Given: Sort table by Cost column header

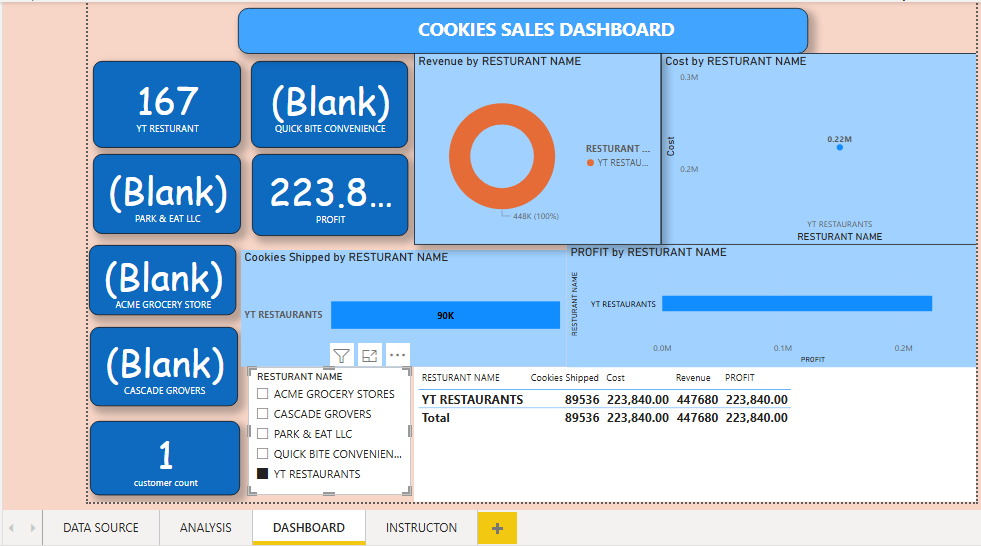Looking at the screenshot, I should click(616, 378).
